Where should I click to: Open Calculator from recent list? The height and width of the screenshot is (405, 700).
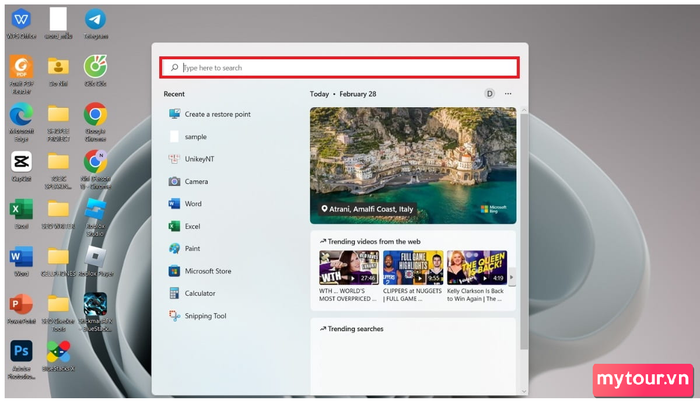pyautogui.click(x=192, y=293)
